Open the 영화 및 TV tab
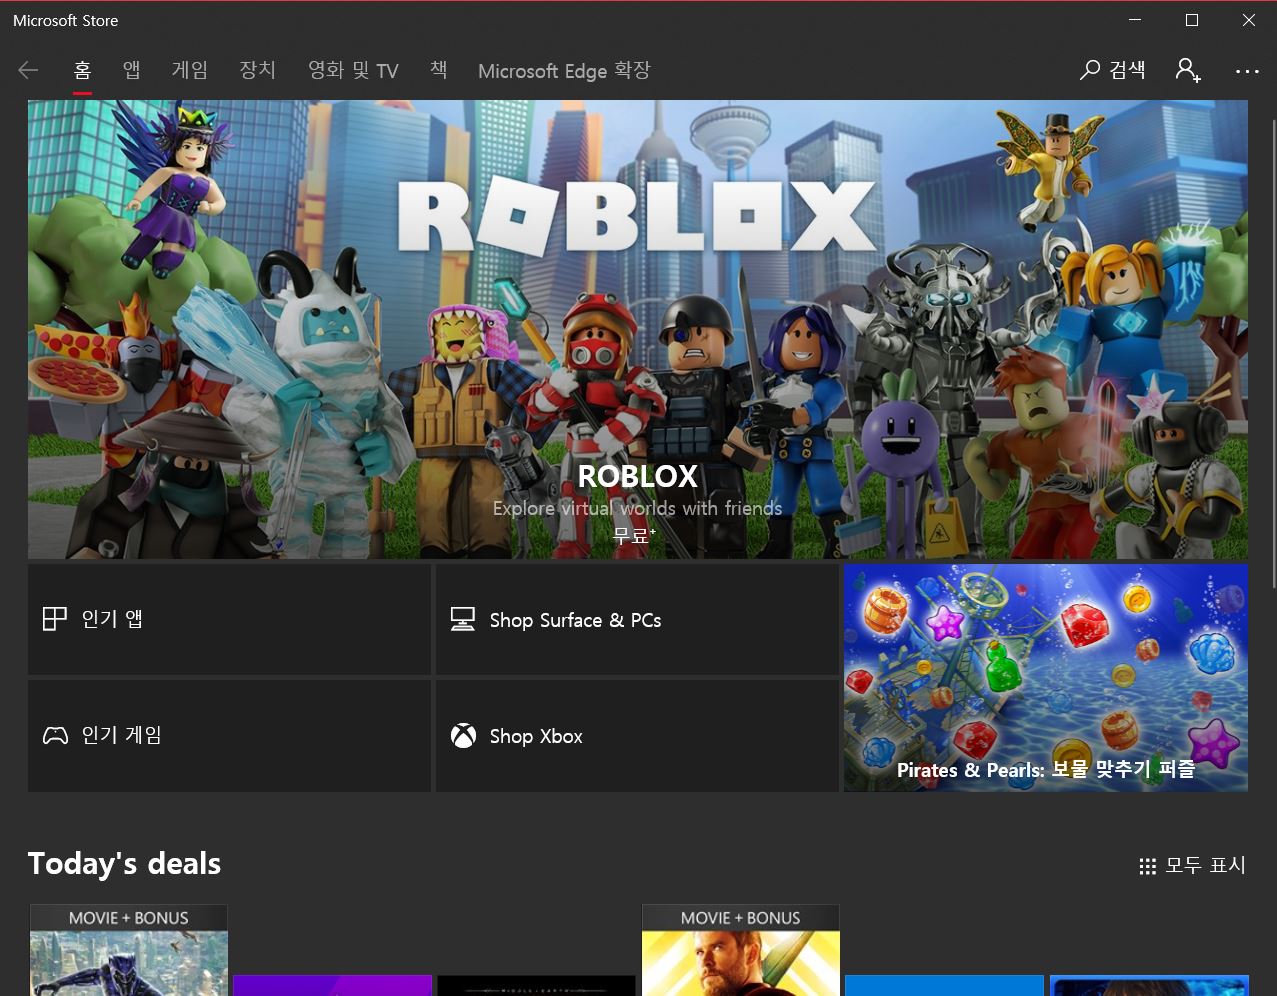This screenshot has height=996, width=1277. click(353, 70)
